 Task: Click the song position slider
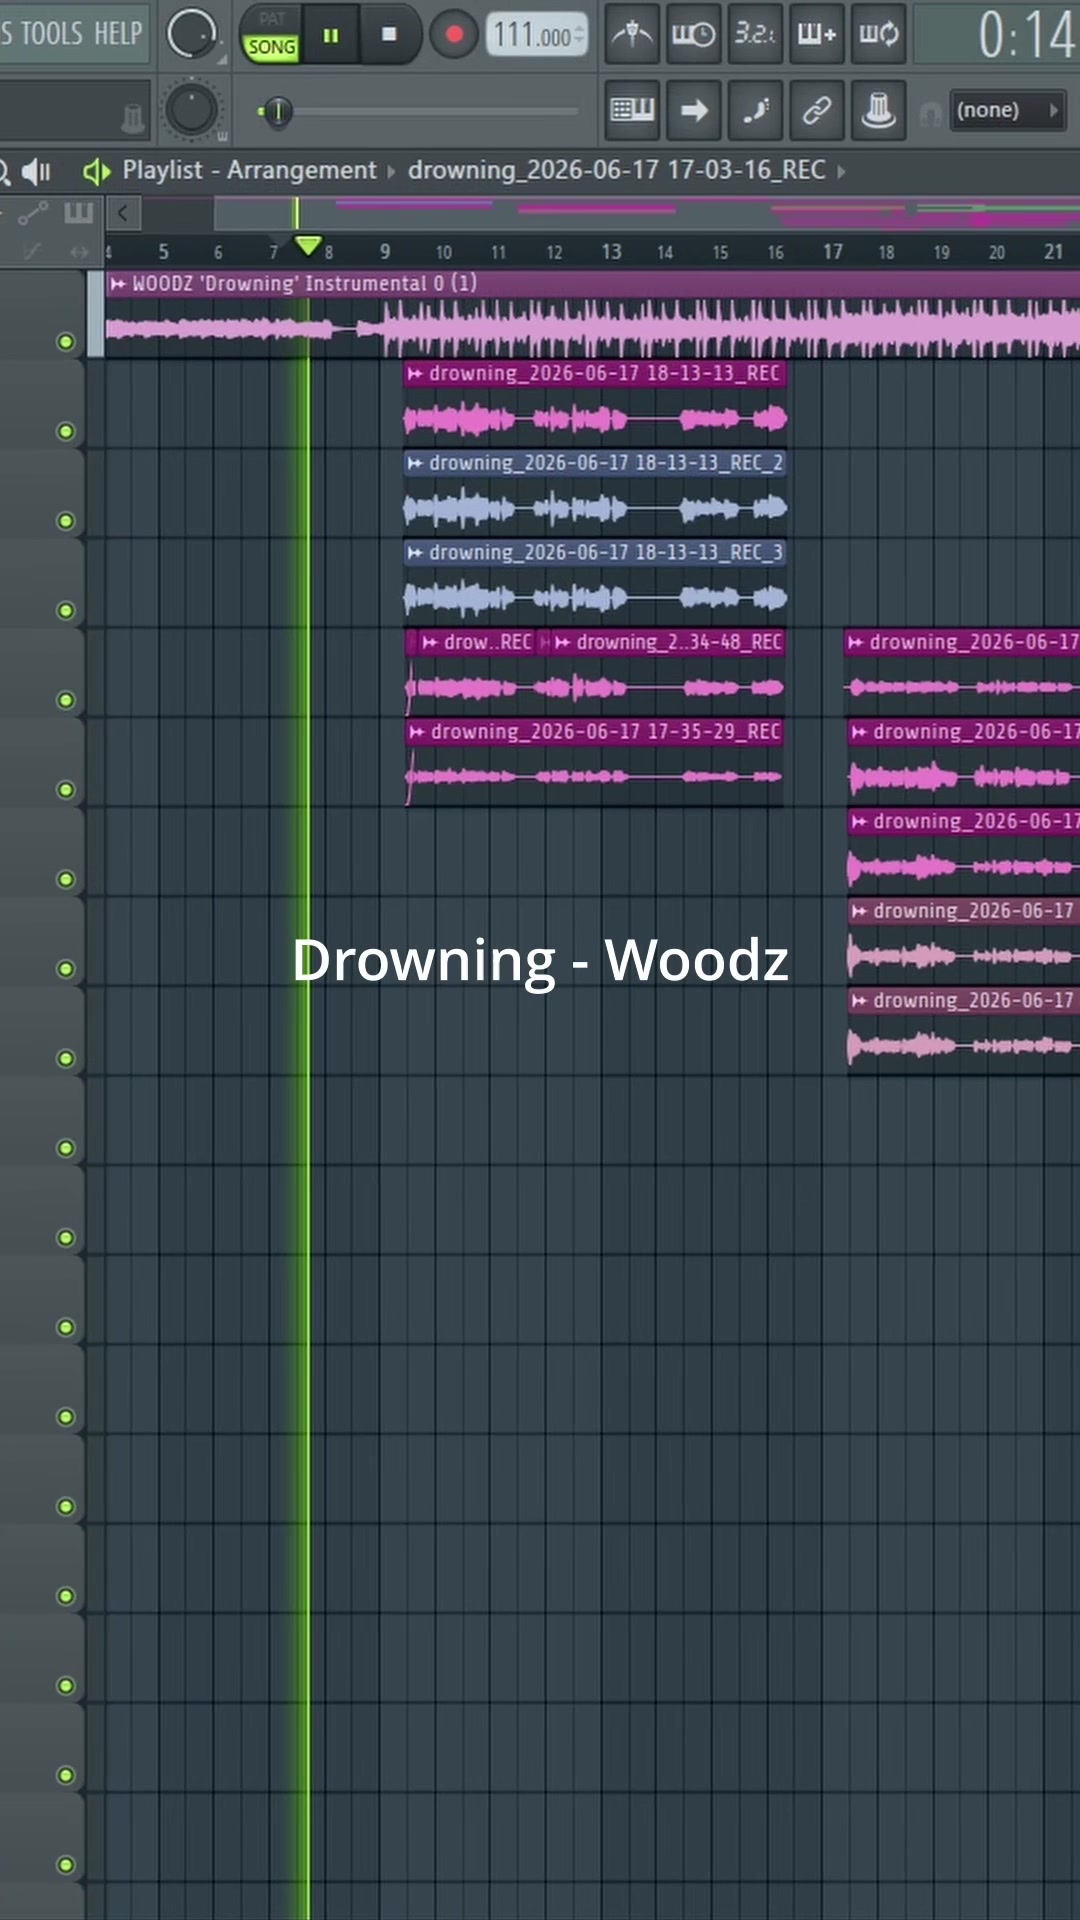coord(418,111)
